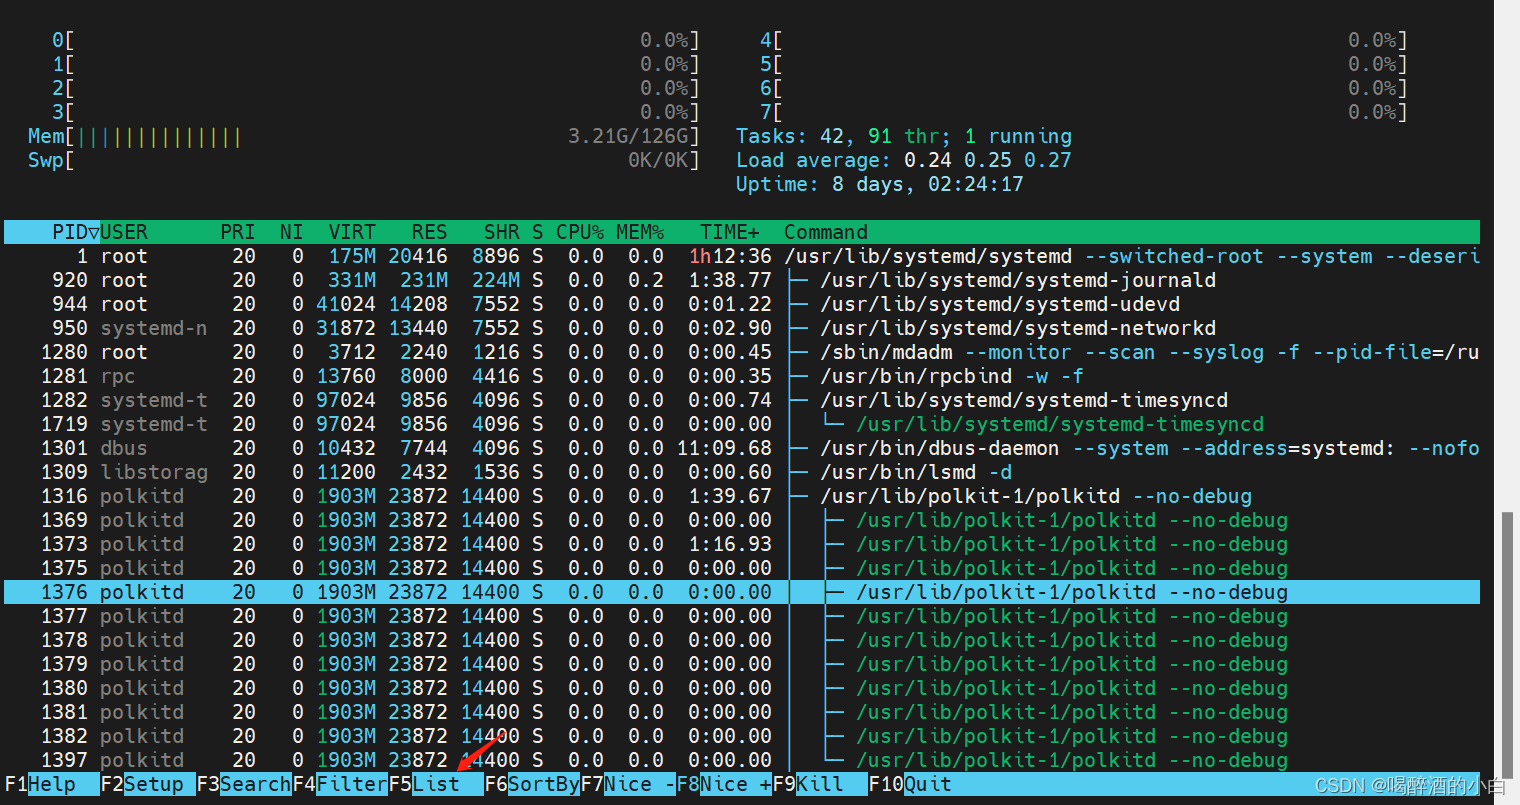Image resolution: width=1520 pixels, height=805 pixels.
Task: Select the systemd-udevd process row
Action: [x=742, y=304]
